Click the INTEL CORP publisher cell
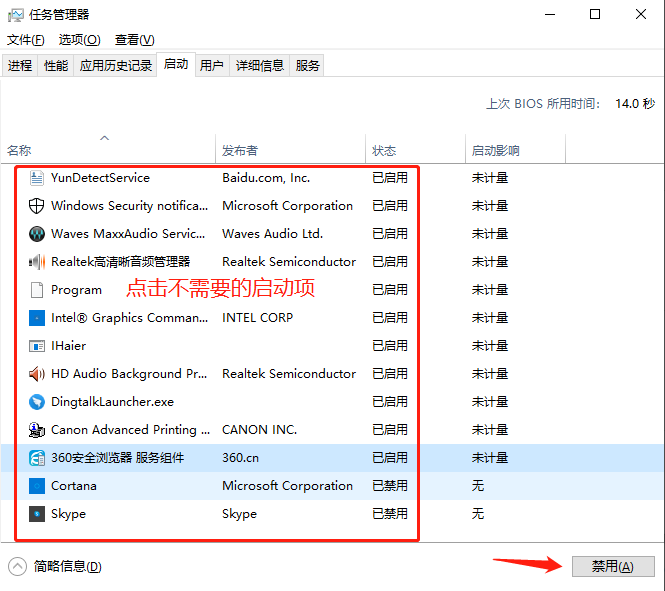Image resolution: width=665 pixels, height=591 pixels. pos(257,318)
